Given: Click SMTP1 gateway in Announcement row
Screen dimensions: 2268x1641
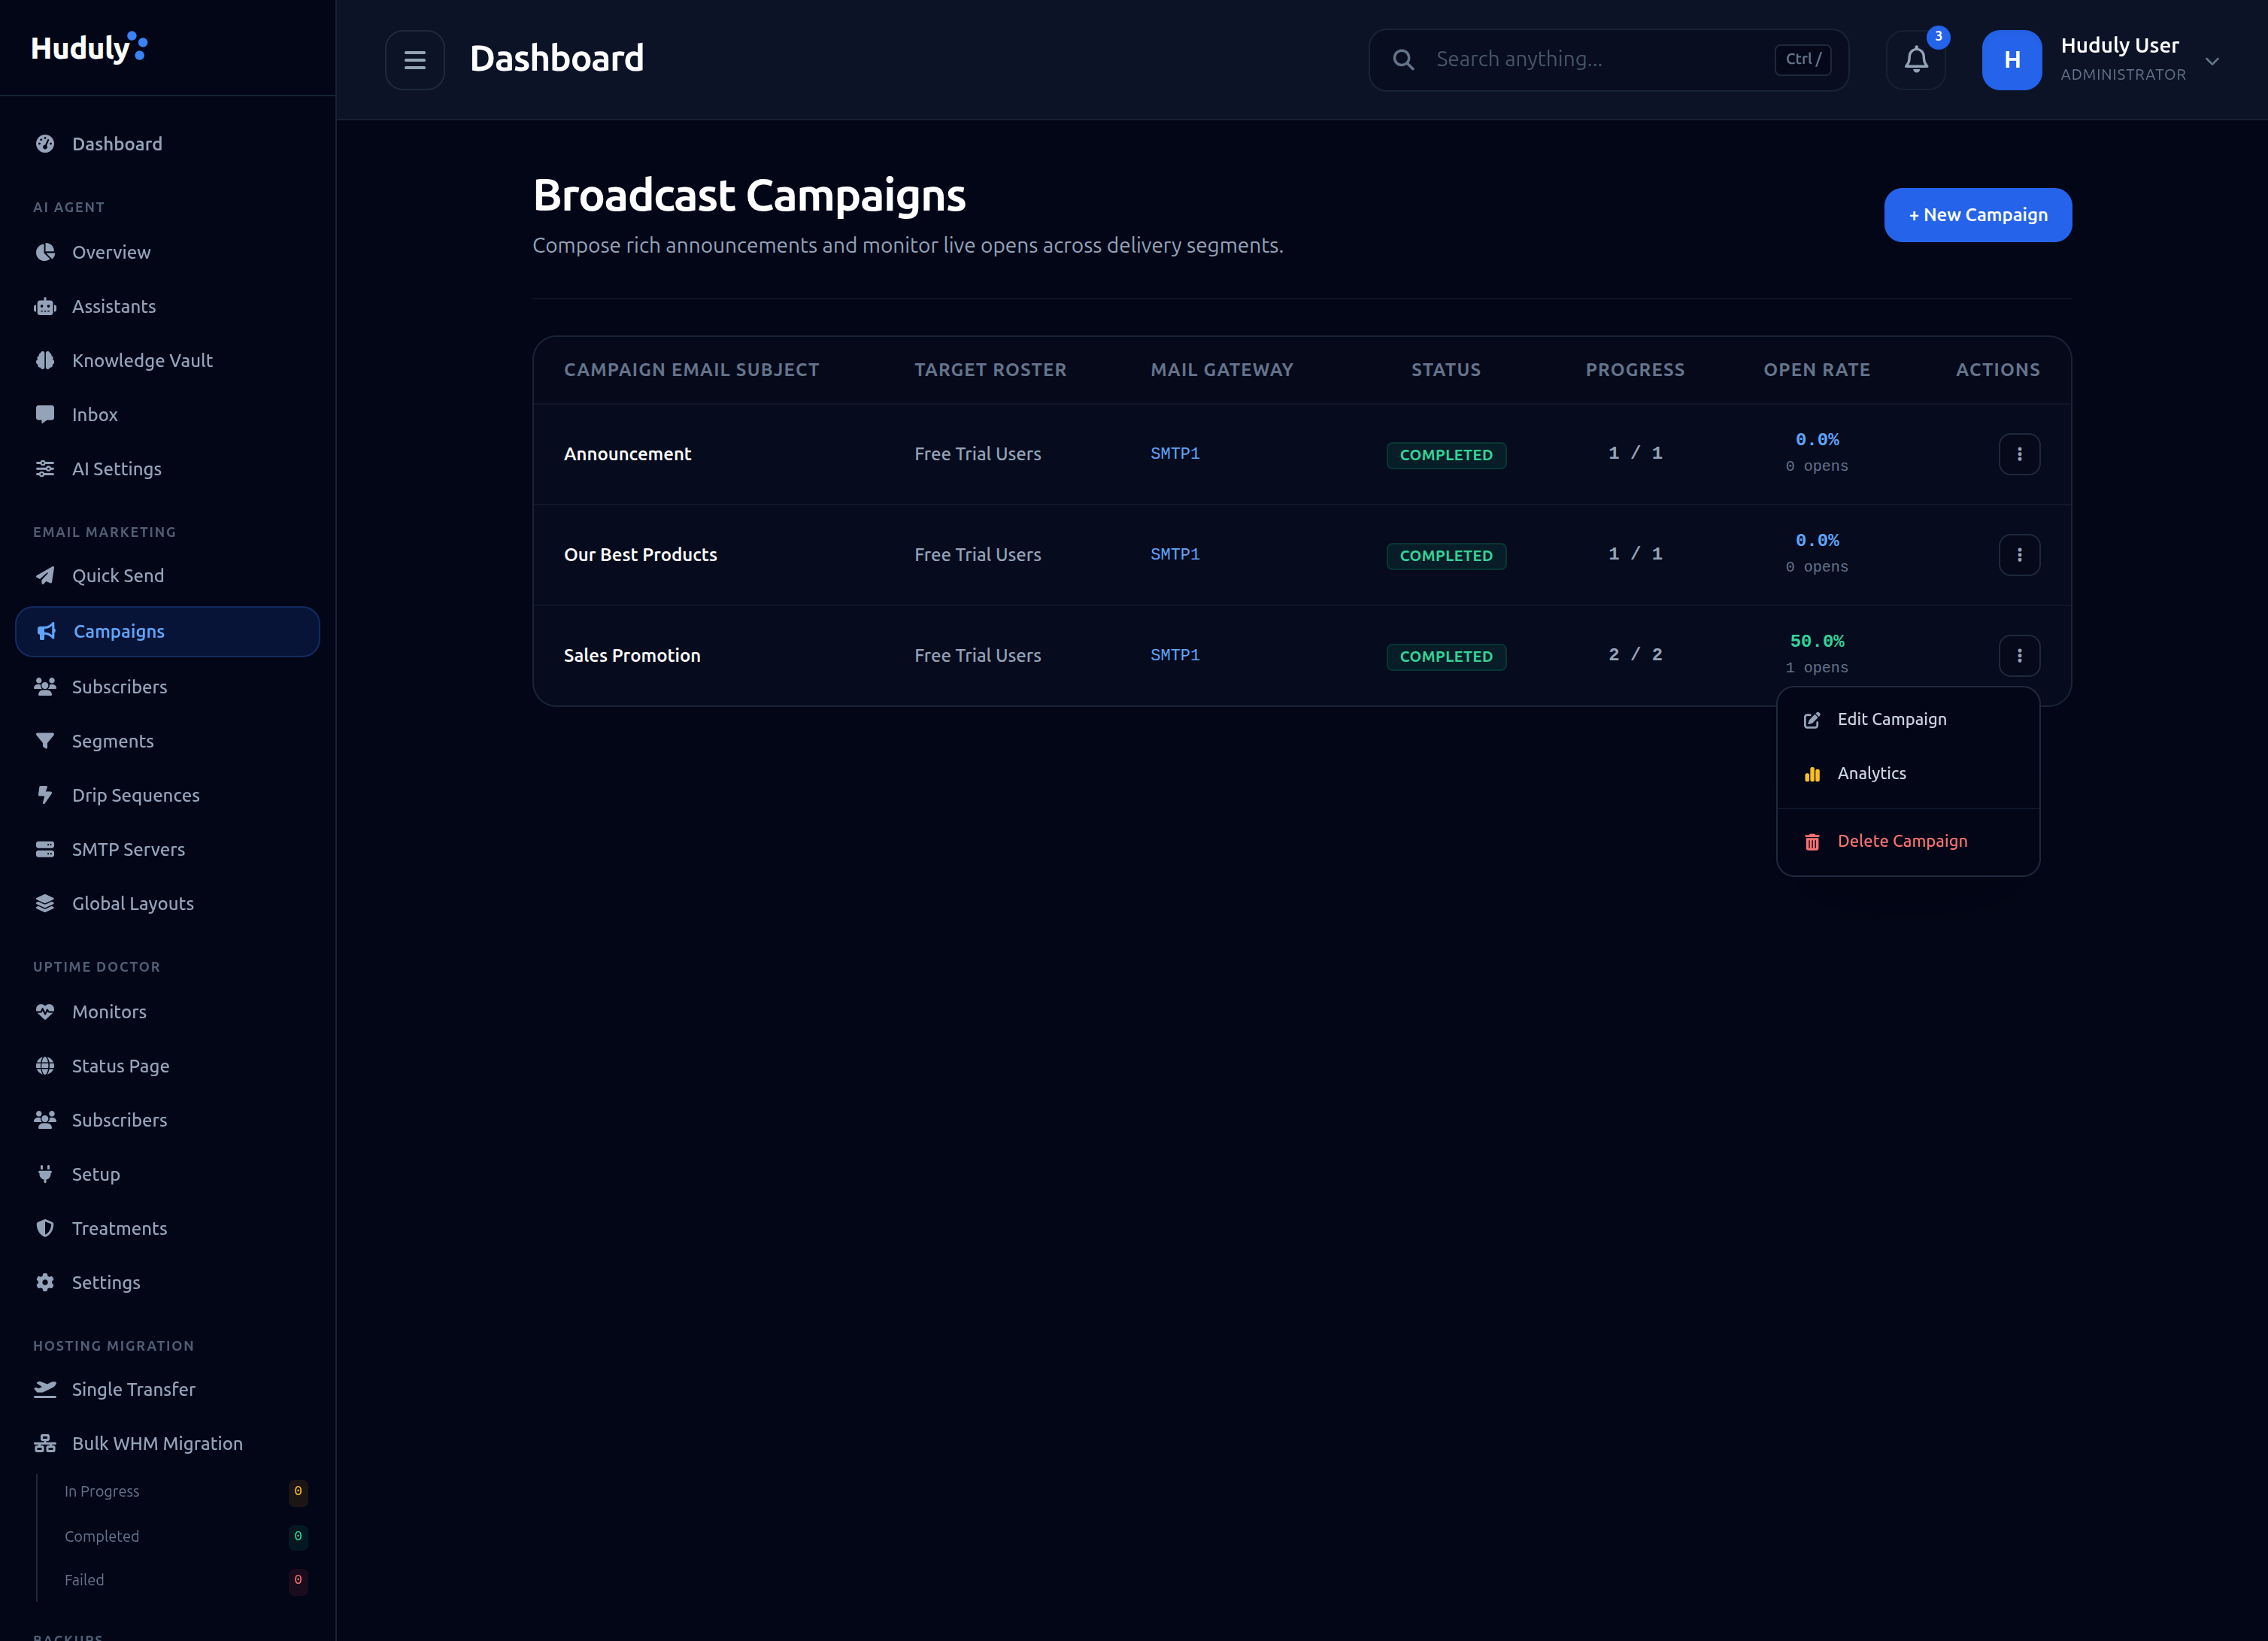Looking at the screenshot, I should (x=1175, y=454).
